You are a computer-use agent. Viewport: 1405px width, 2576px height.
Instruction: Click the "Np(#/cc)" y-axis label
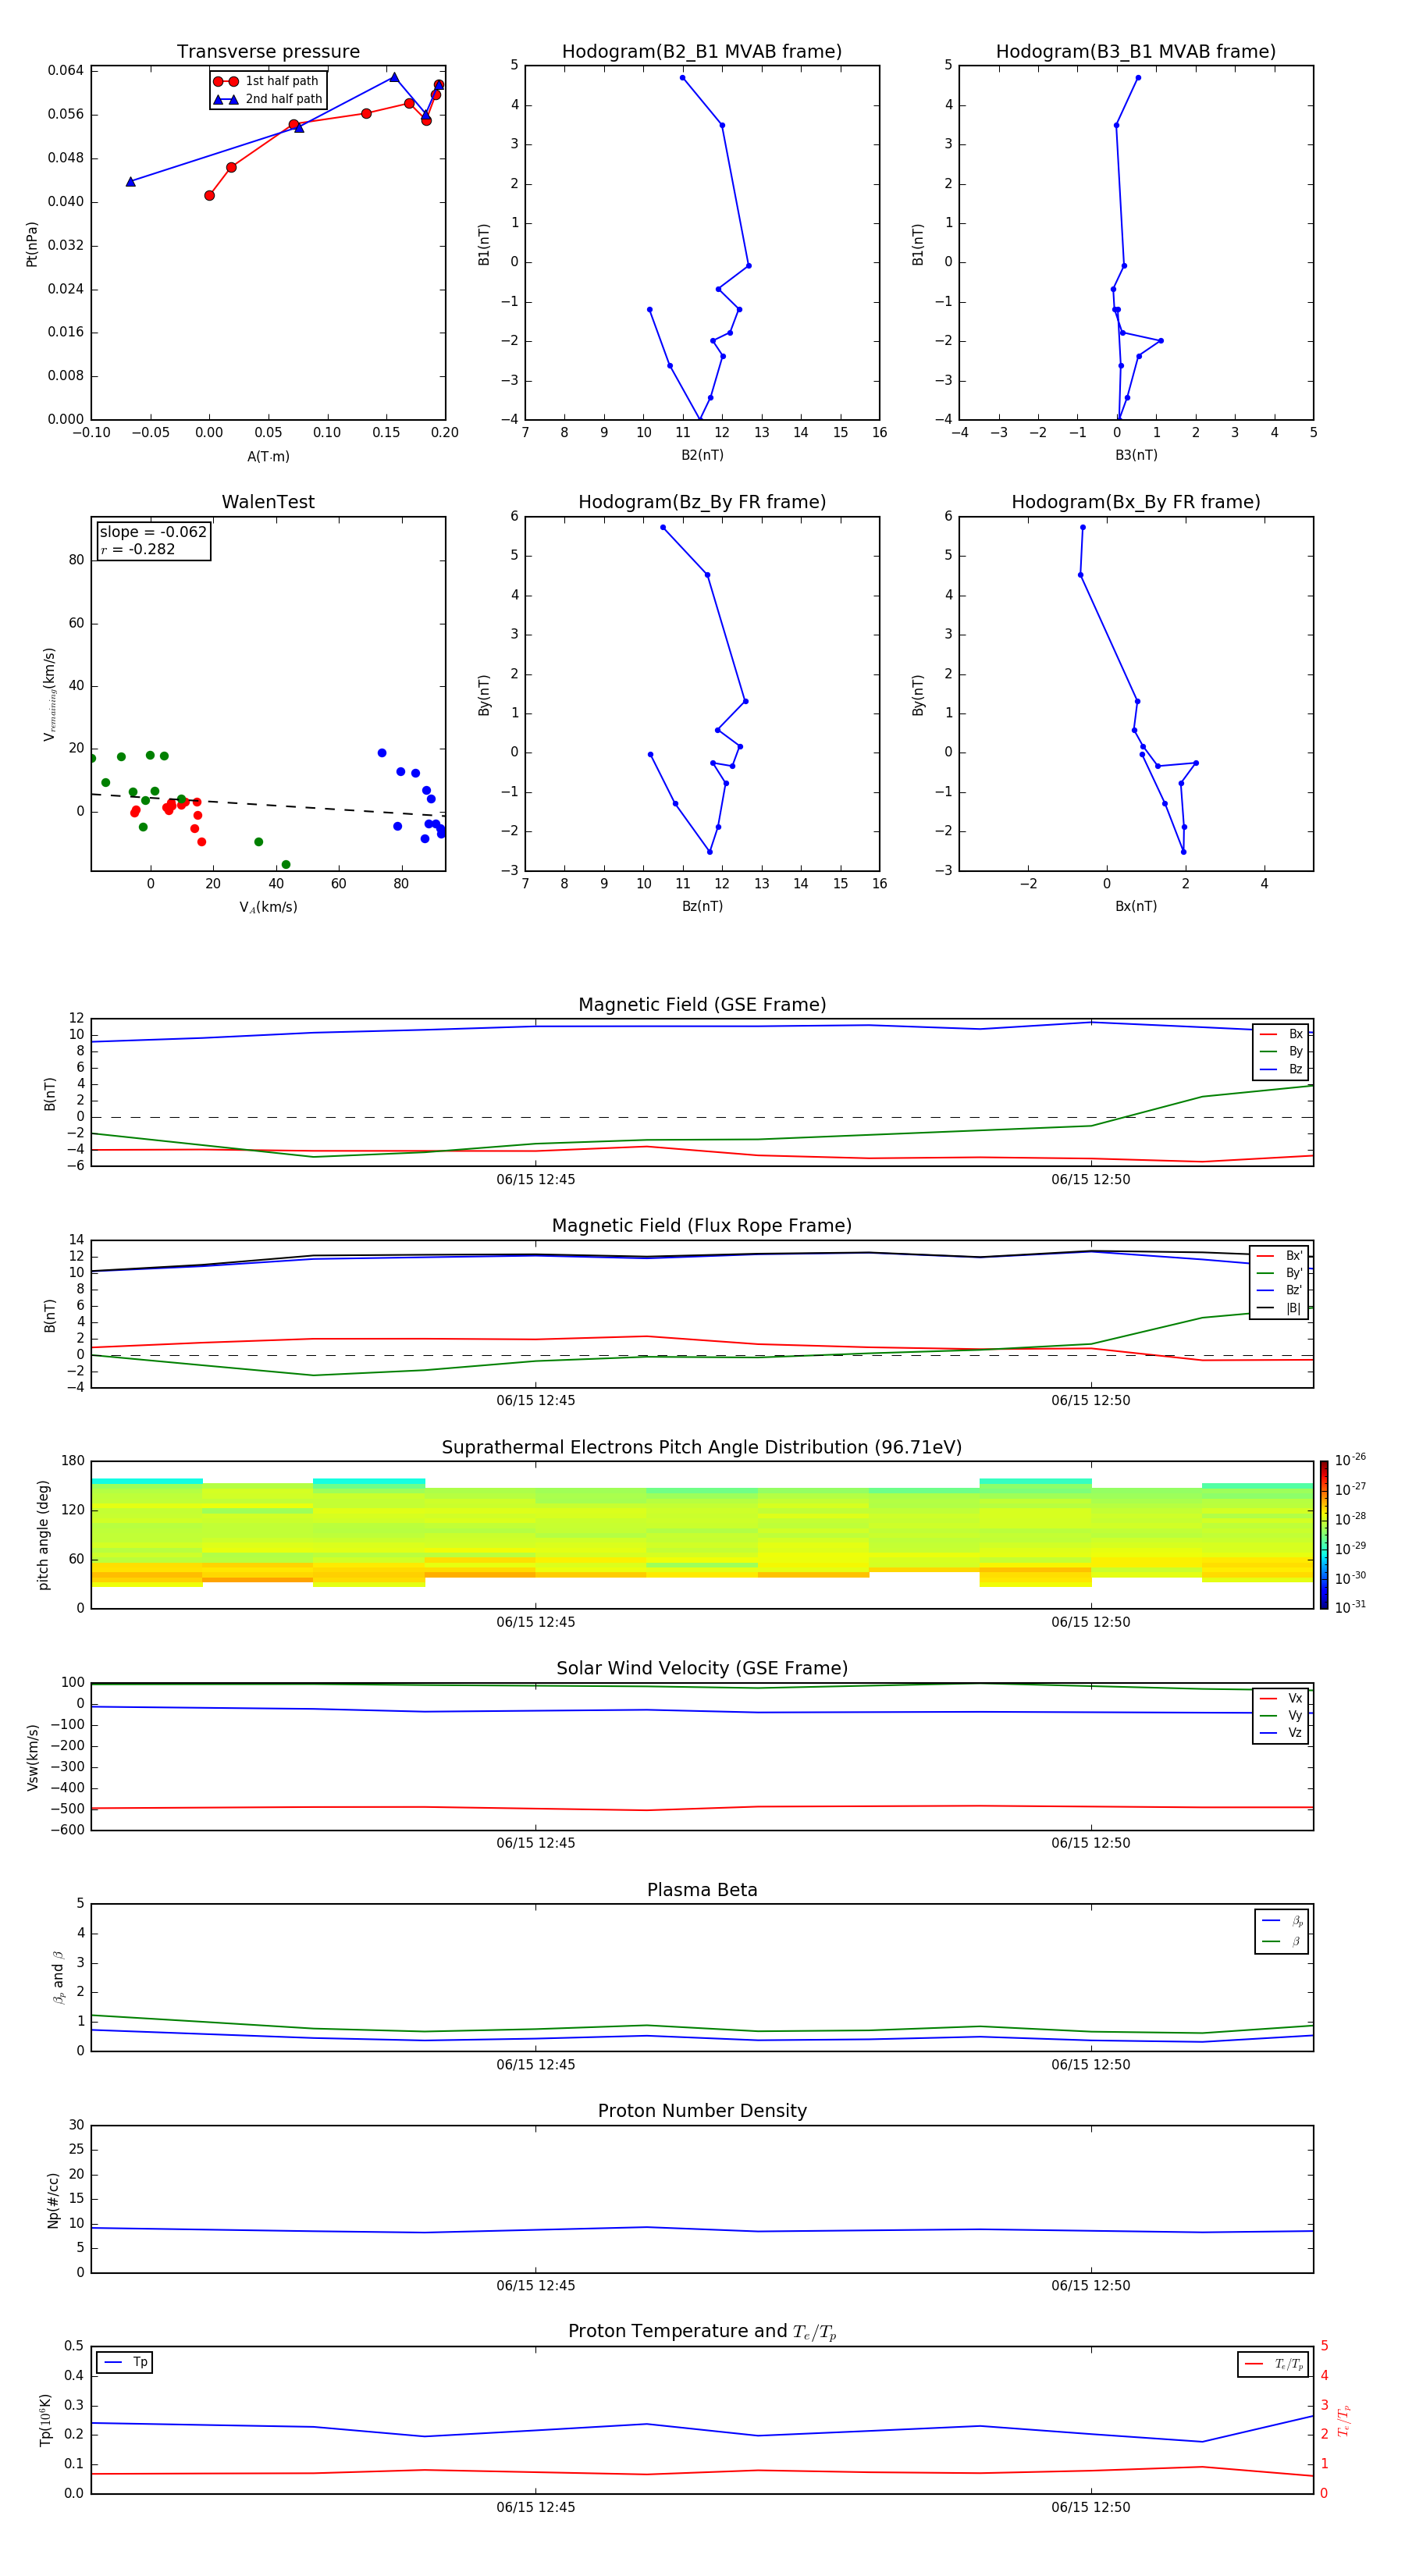[54, 2200]
